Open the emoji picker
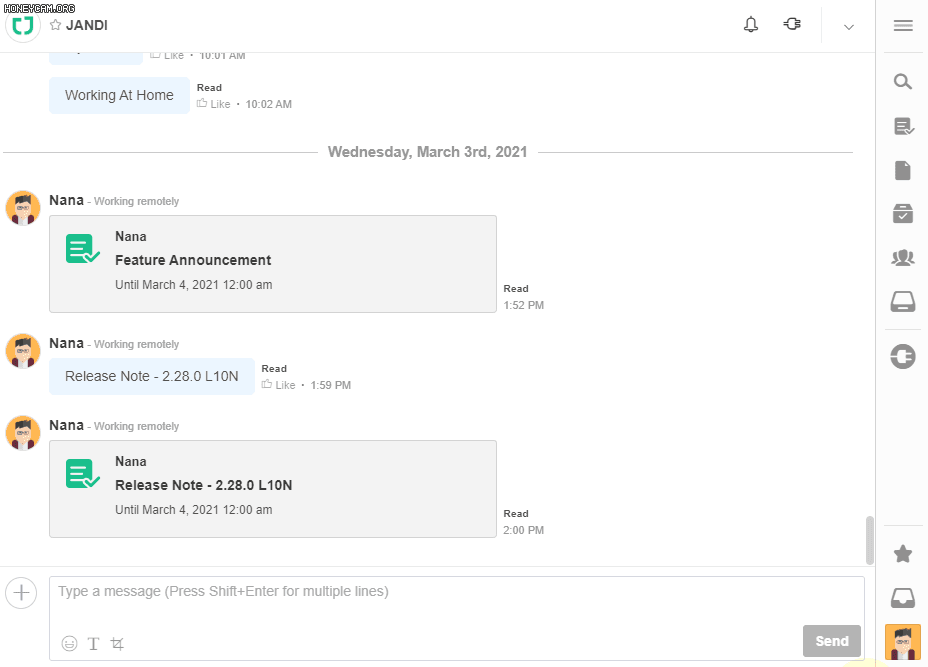Image resolution: width=928 pixels, height=667 pixels. [69, 643]
